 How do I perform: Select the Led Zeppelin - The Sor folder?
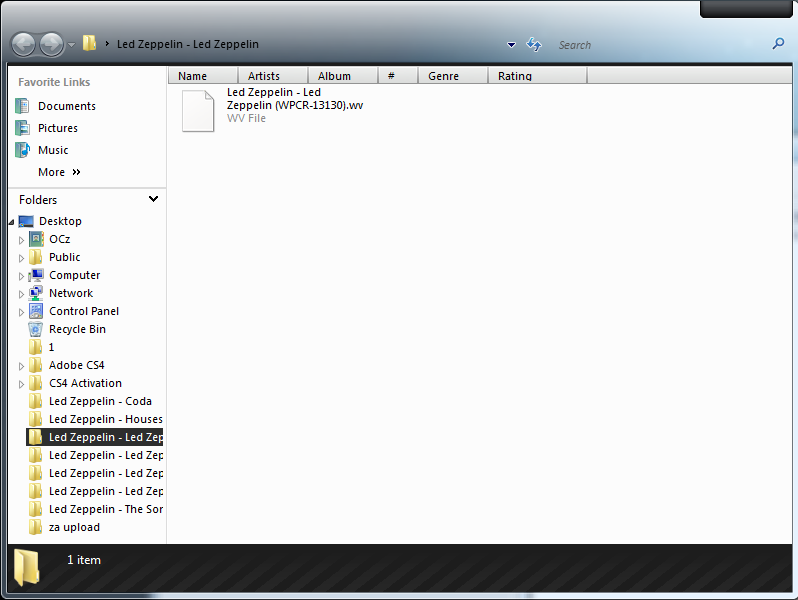tap(106, 509)
